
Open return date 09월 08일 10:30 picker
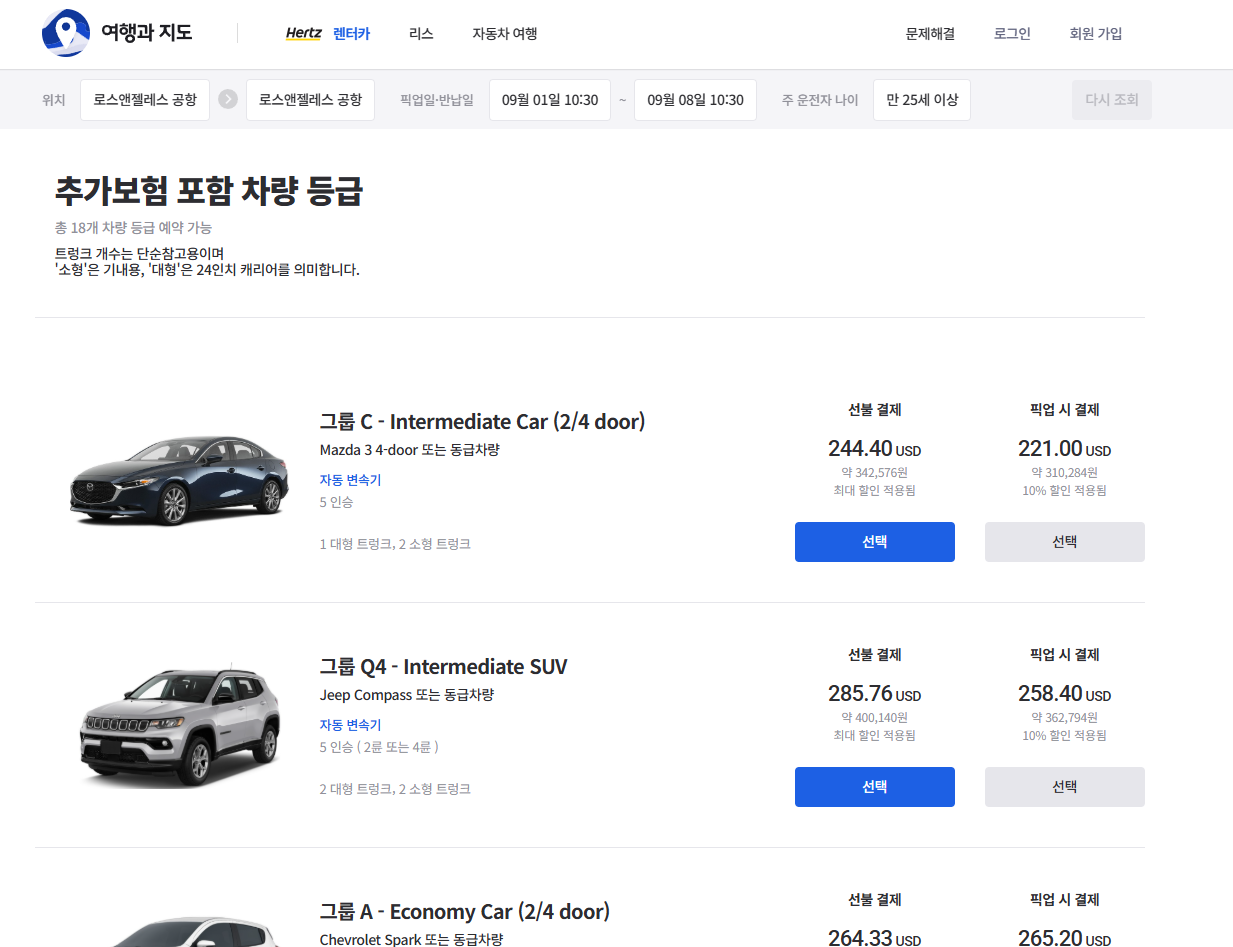695,100
